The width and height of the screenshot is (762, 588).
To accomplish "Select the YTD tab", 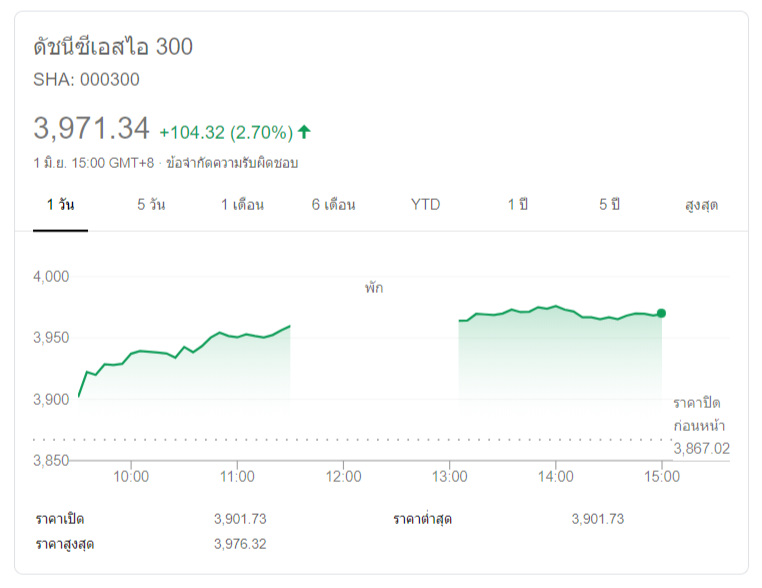I will point(425,205).
